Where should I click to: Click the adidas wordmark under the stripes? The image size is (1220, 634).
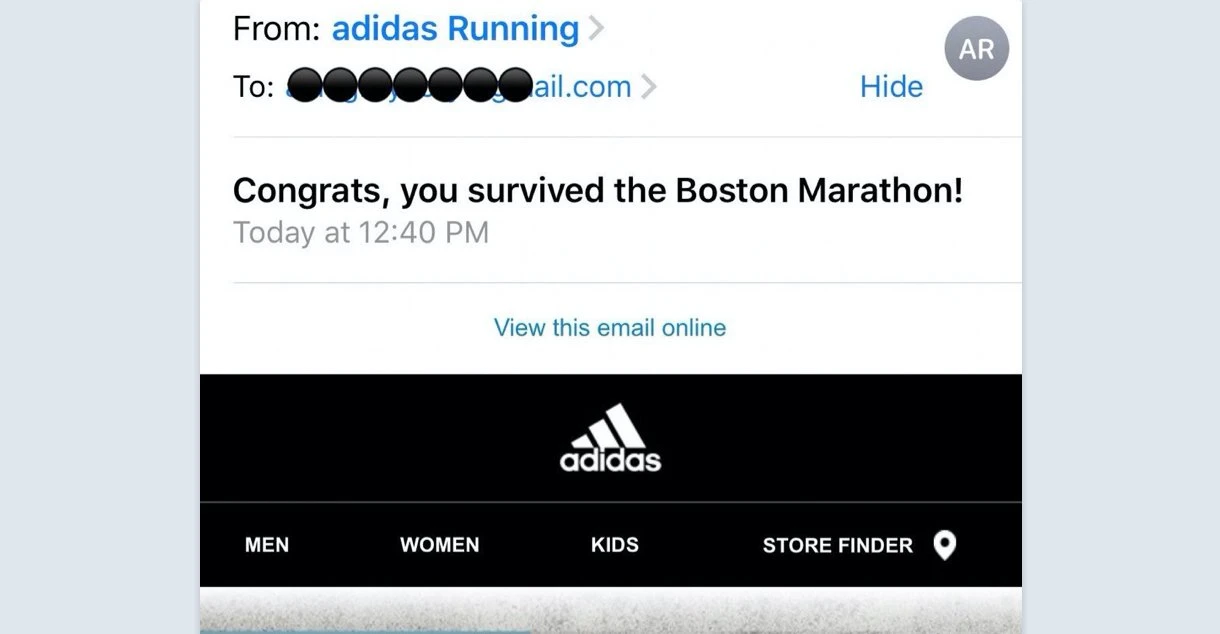click(x=610, y=461)
